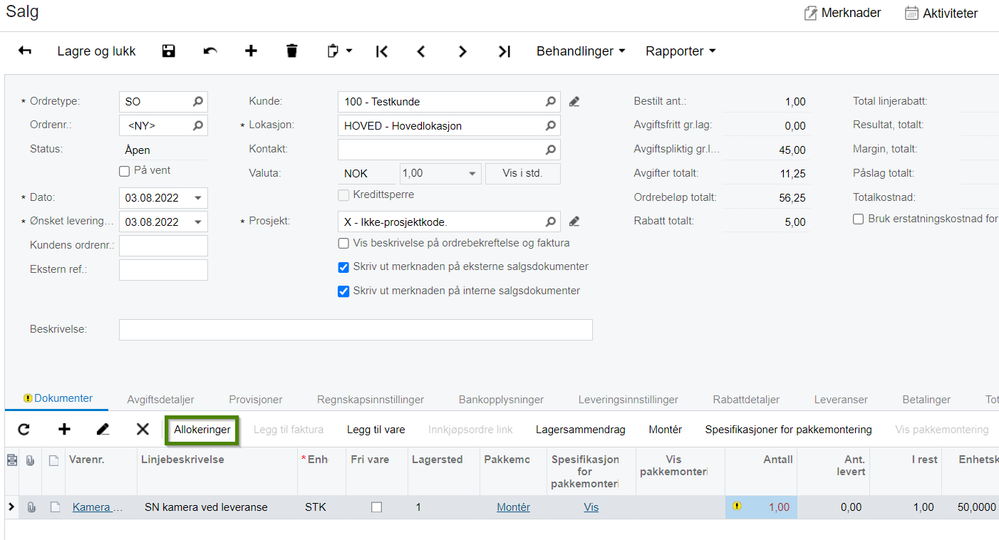Open Lokasjon lookup magnifier
The height and width of the screenshot is (540, 999).
click(x=550, y=125)
